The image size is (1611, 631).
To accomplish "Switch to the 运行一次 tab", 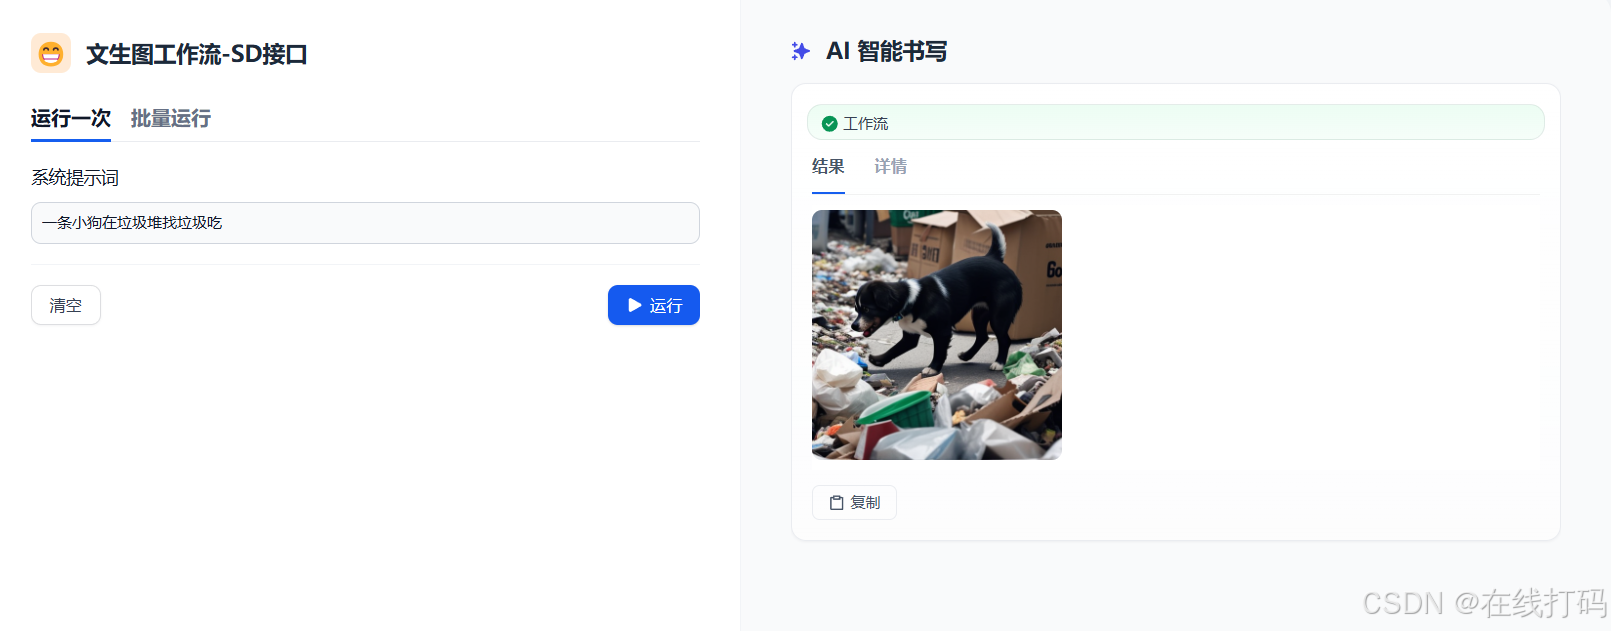I will (71, 119).
